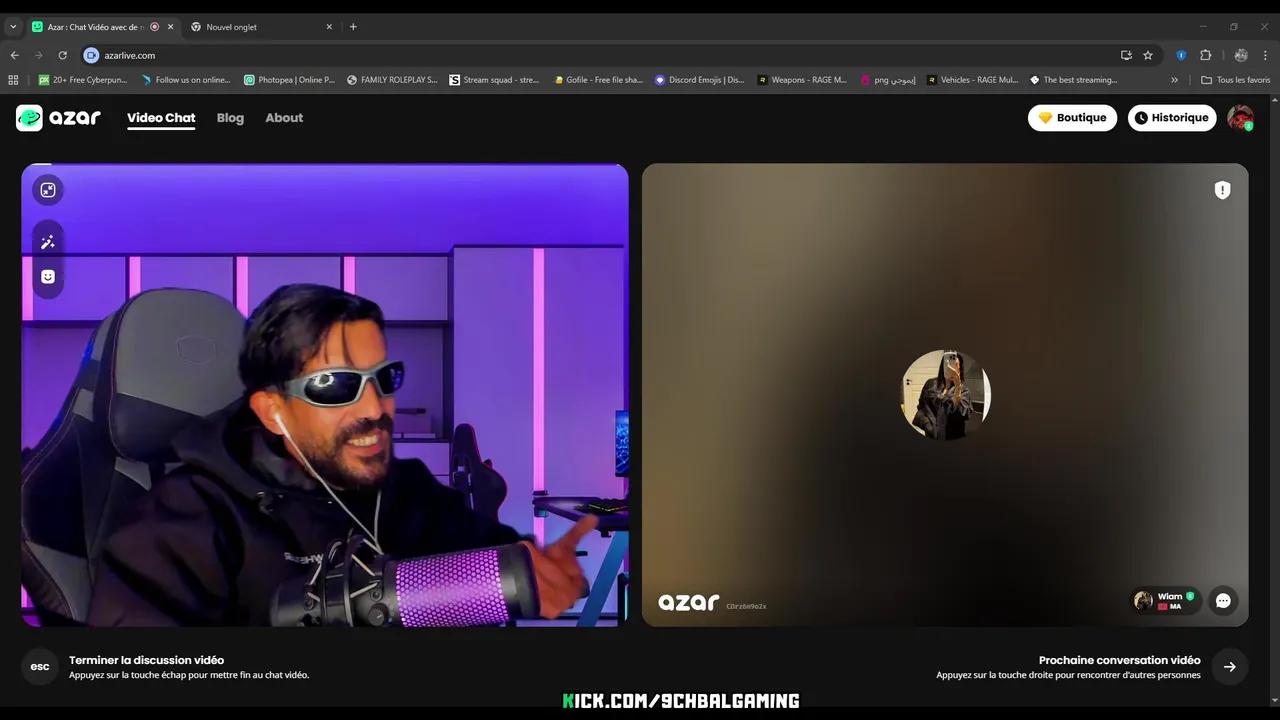Switch to the Video Chat tab
The height and width of the screenshot is (720, 1280).
pyautogui.click(x=161, y=117)
